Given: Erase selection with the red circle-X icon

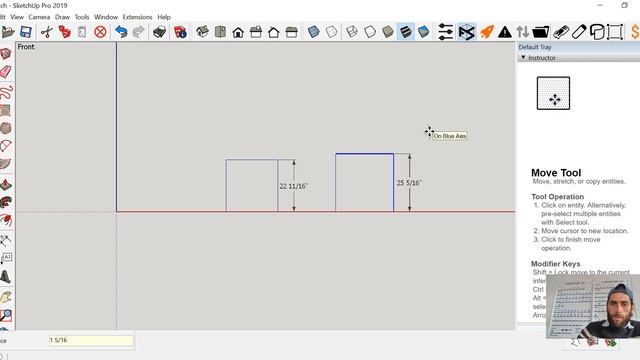Looking at the screenshot, I should click(x=100, y=32).
